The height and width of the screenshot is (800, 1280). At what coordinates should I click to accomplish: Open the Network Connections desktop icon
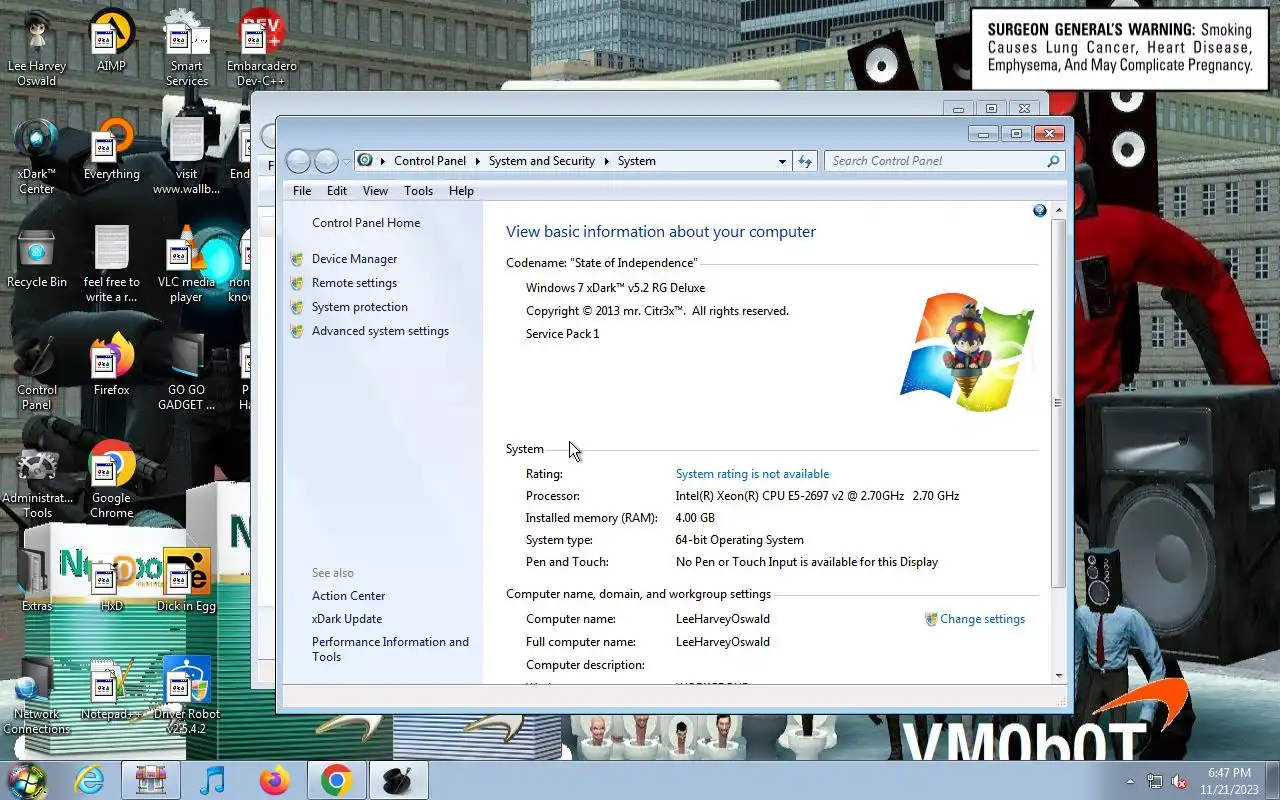37,697
